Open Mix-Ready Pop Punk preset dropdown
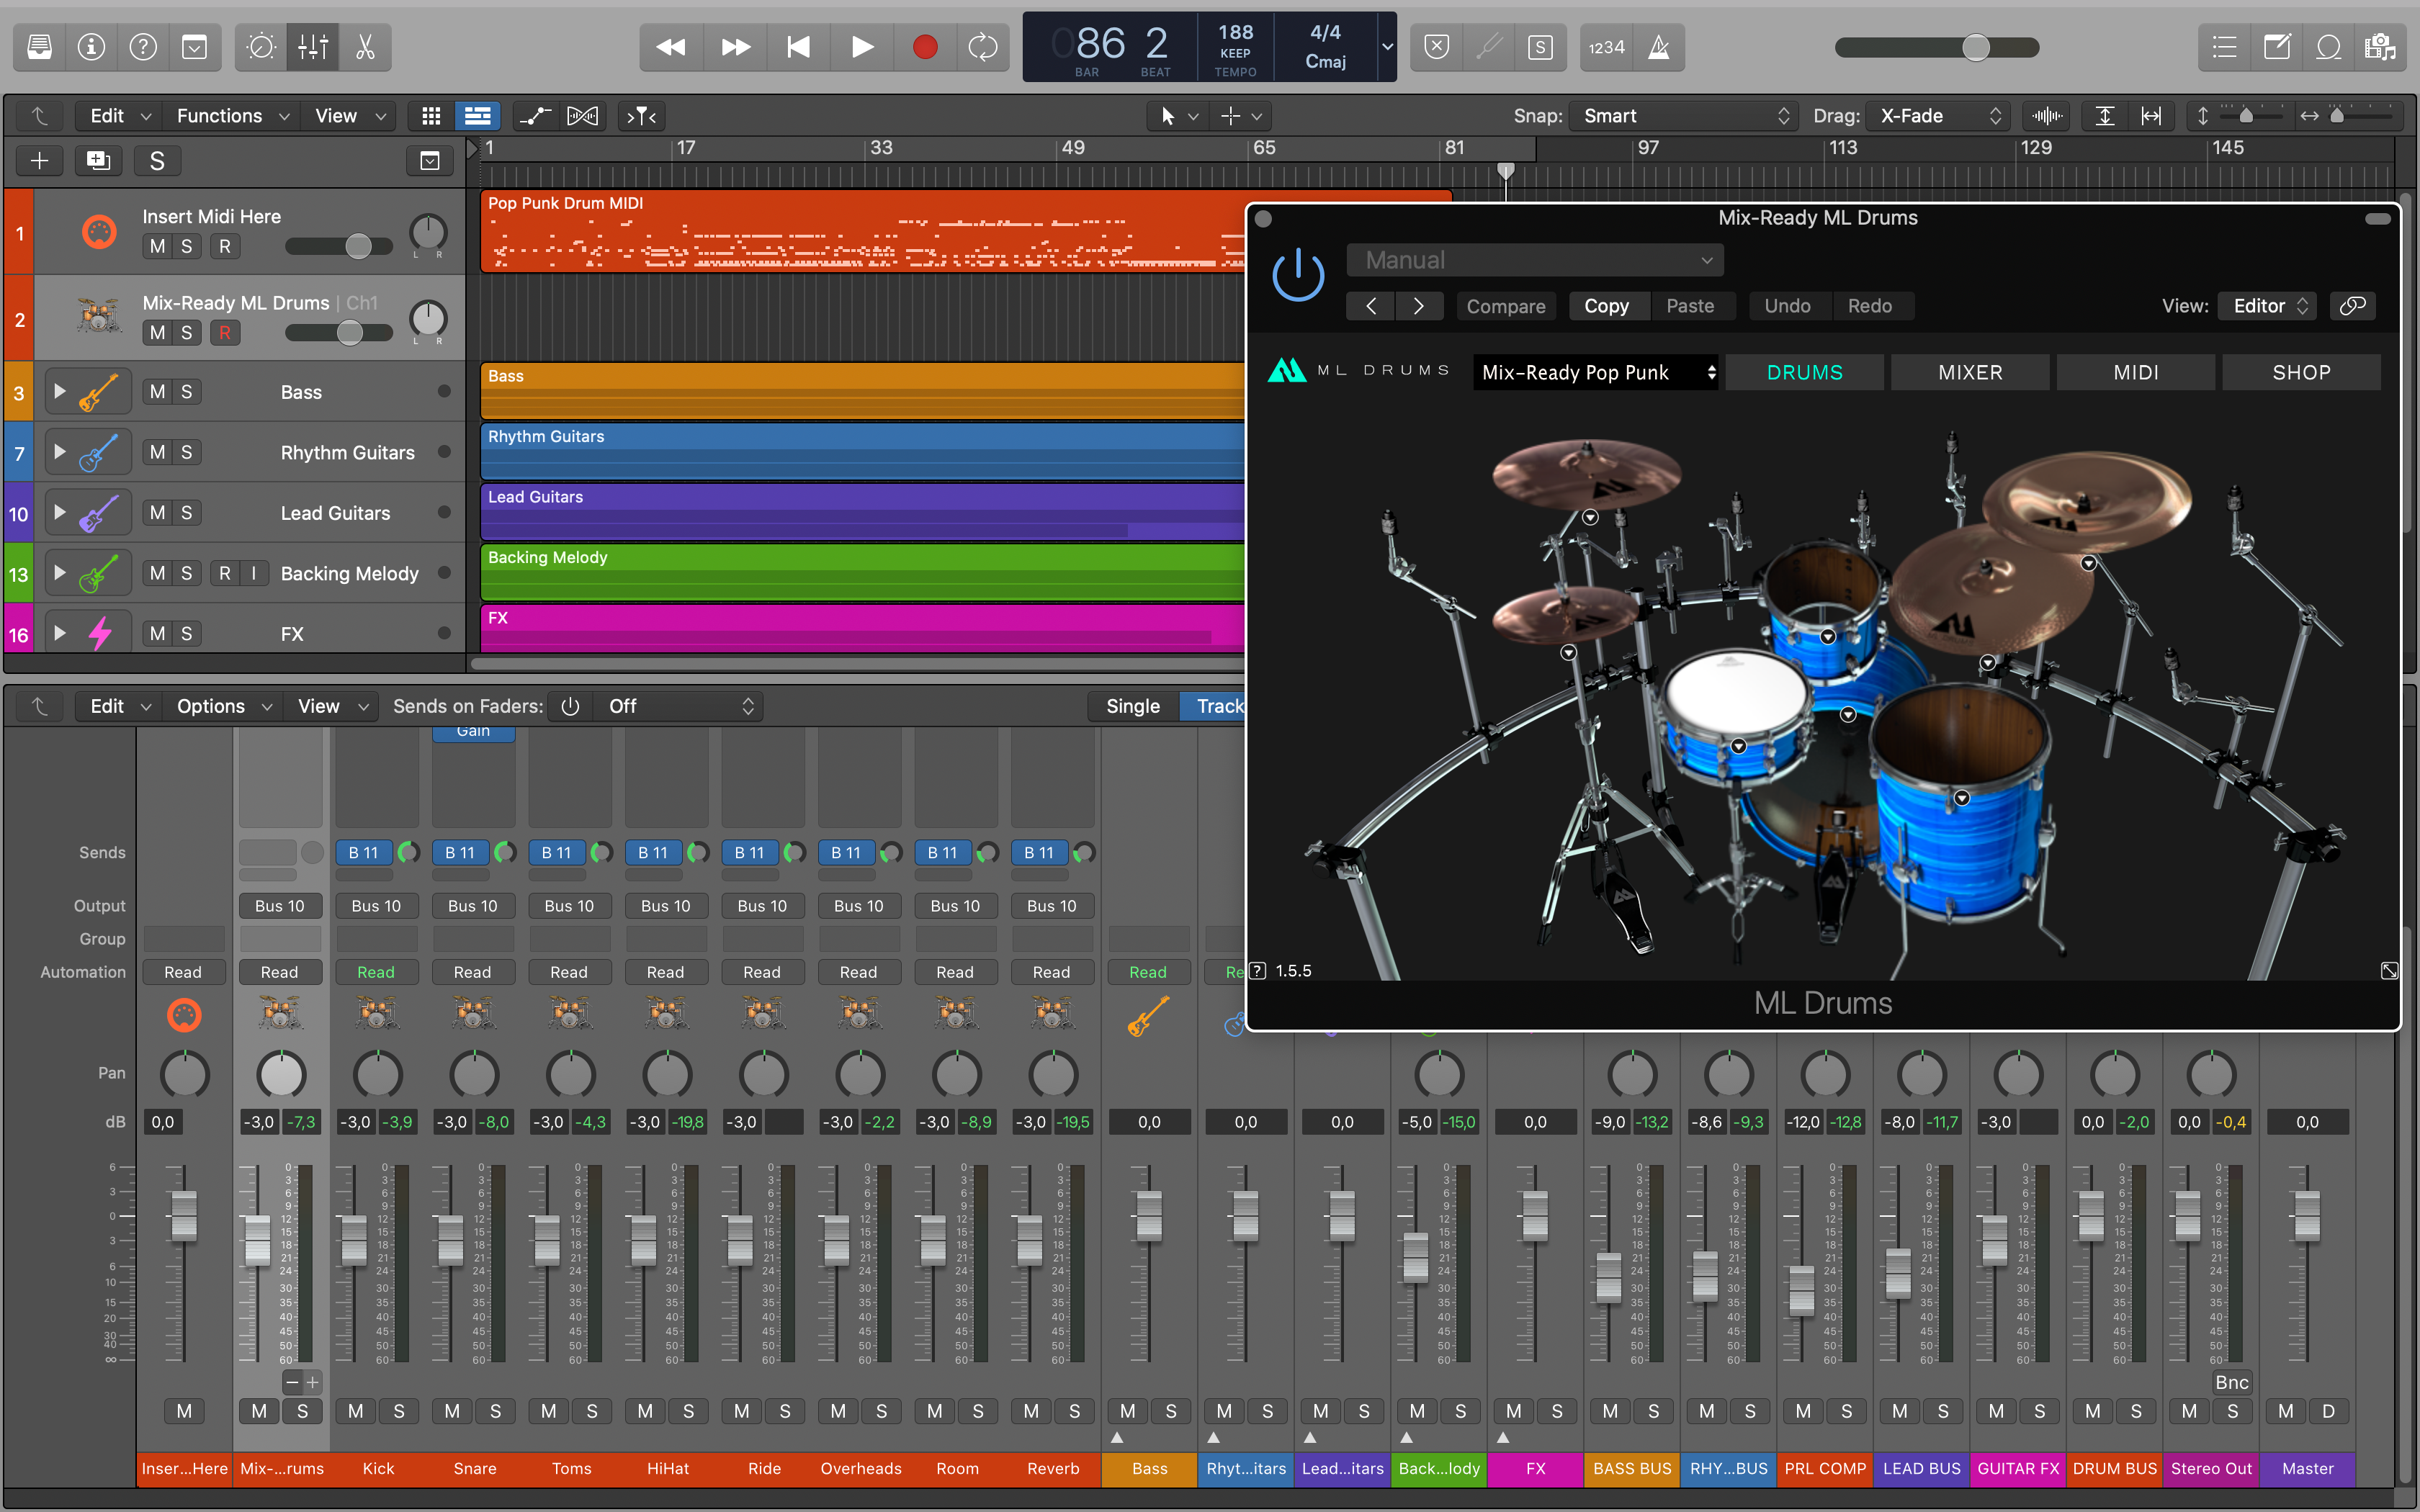Viewport: 2420px width, 1512px height. tap(1596, 373)
